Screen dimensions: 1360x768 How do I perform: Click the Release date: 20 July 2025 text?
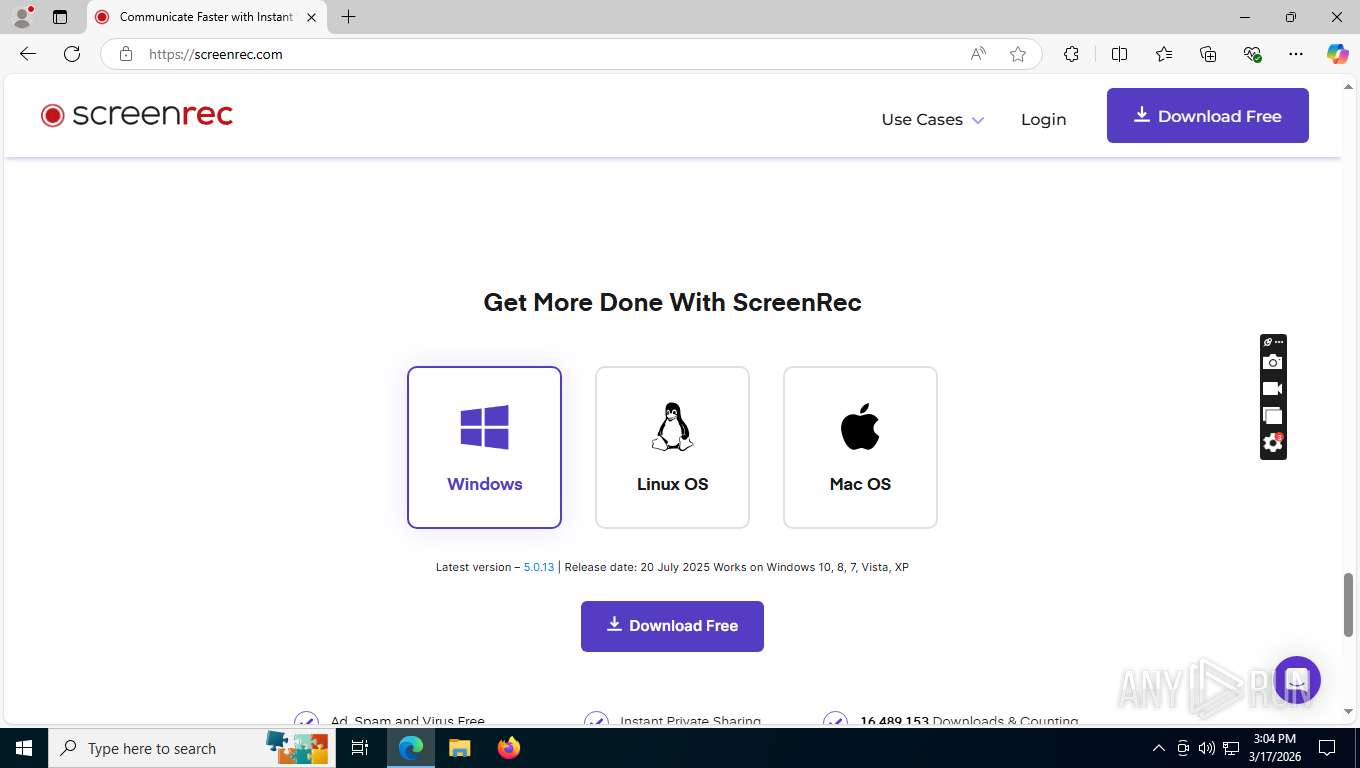pyautogui.click(x=637, y=567)
